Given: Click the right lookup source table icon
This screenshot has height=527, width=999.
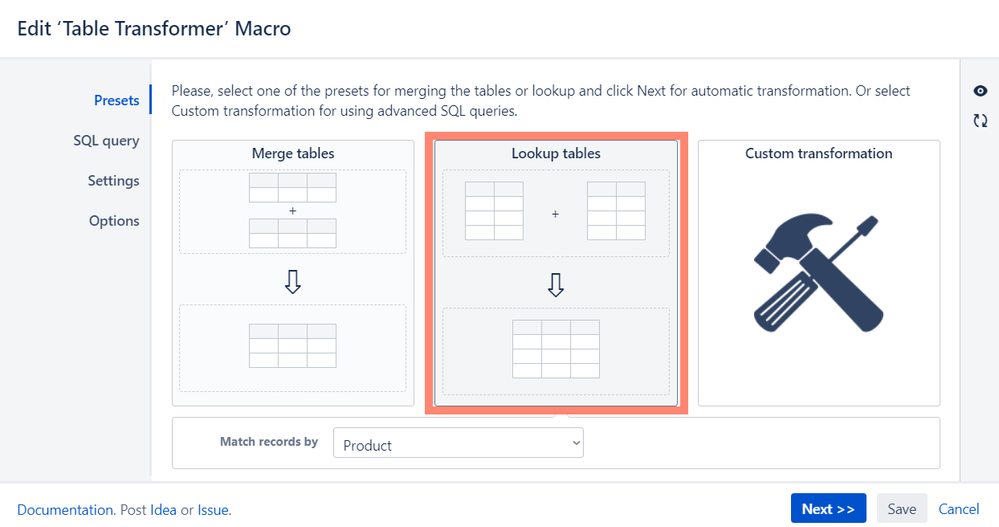Looking at the screenshot, I should click(616, 211).
